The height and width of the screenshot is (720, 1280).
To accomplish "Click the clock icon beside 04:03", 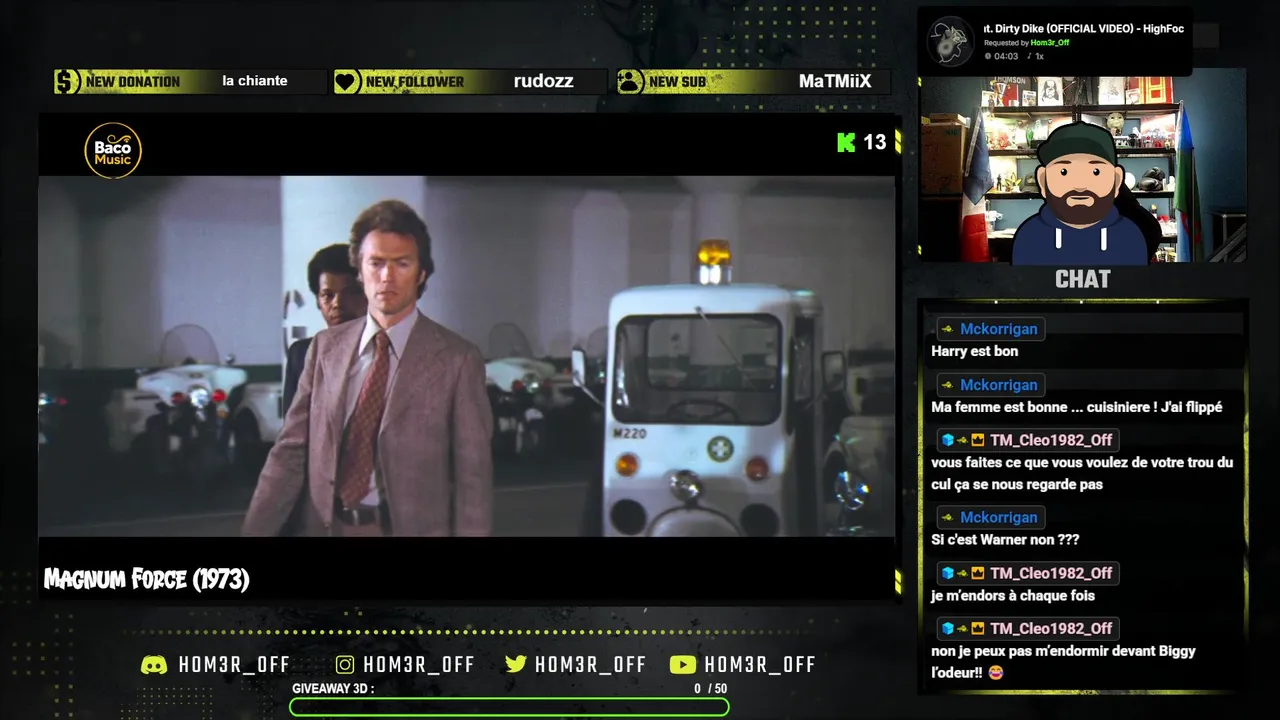I will pos(988,56).
